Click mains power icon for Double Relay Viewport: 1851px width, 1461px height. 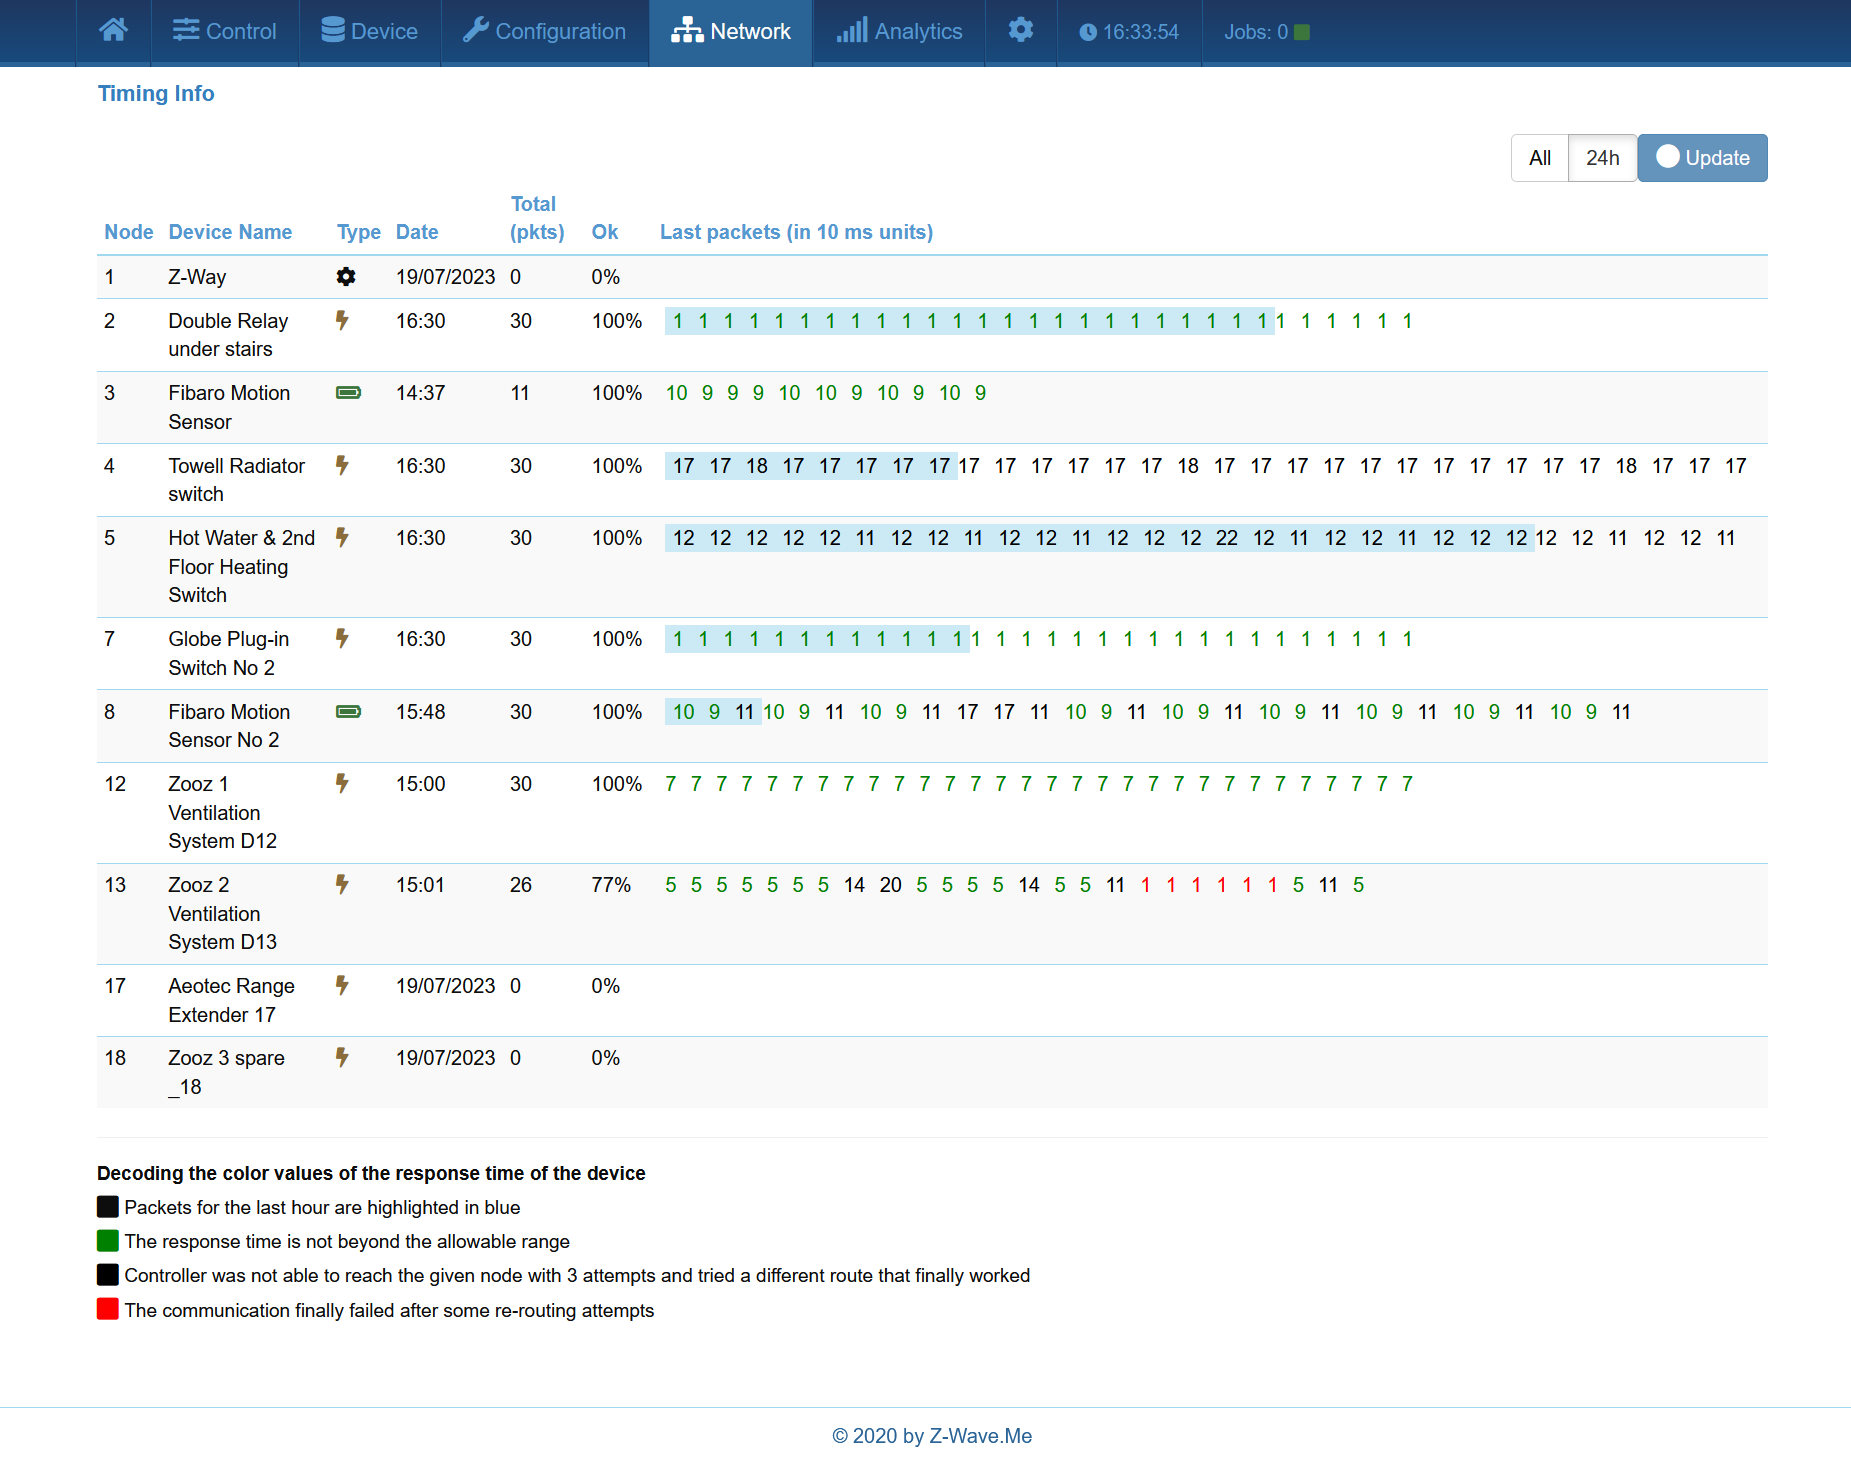342,321
